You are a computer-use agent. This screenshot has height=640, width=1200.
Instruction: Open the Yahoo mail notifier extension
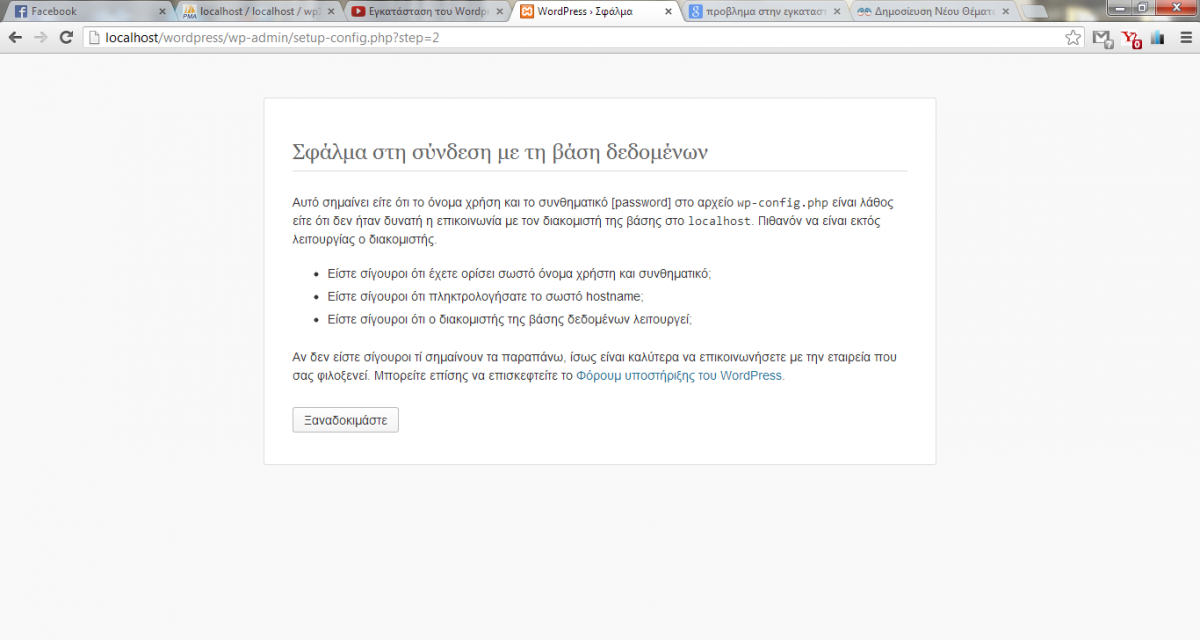click(x=1132, y=39)
